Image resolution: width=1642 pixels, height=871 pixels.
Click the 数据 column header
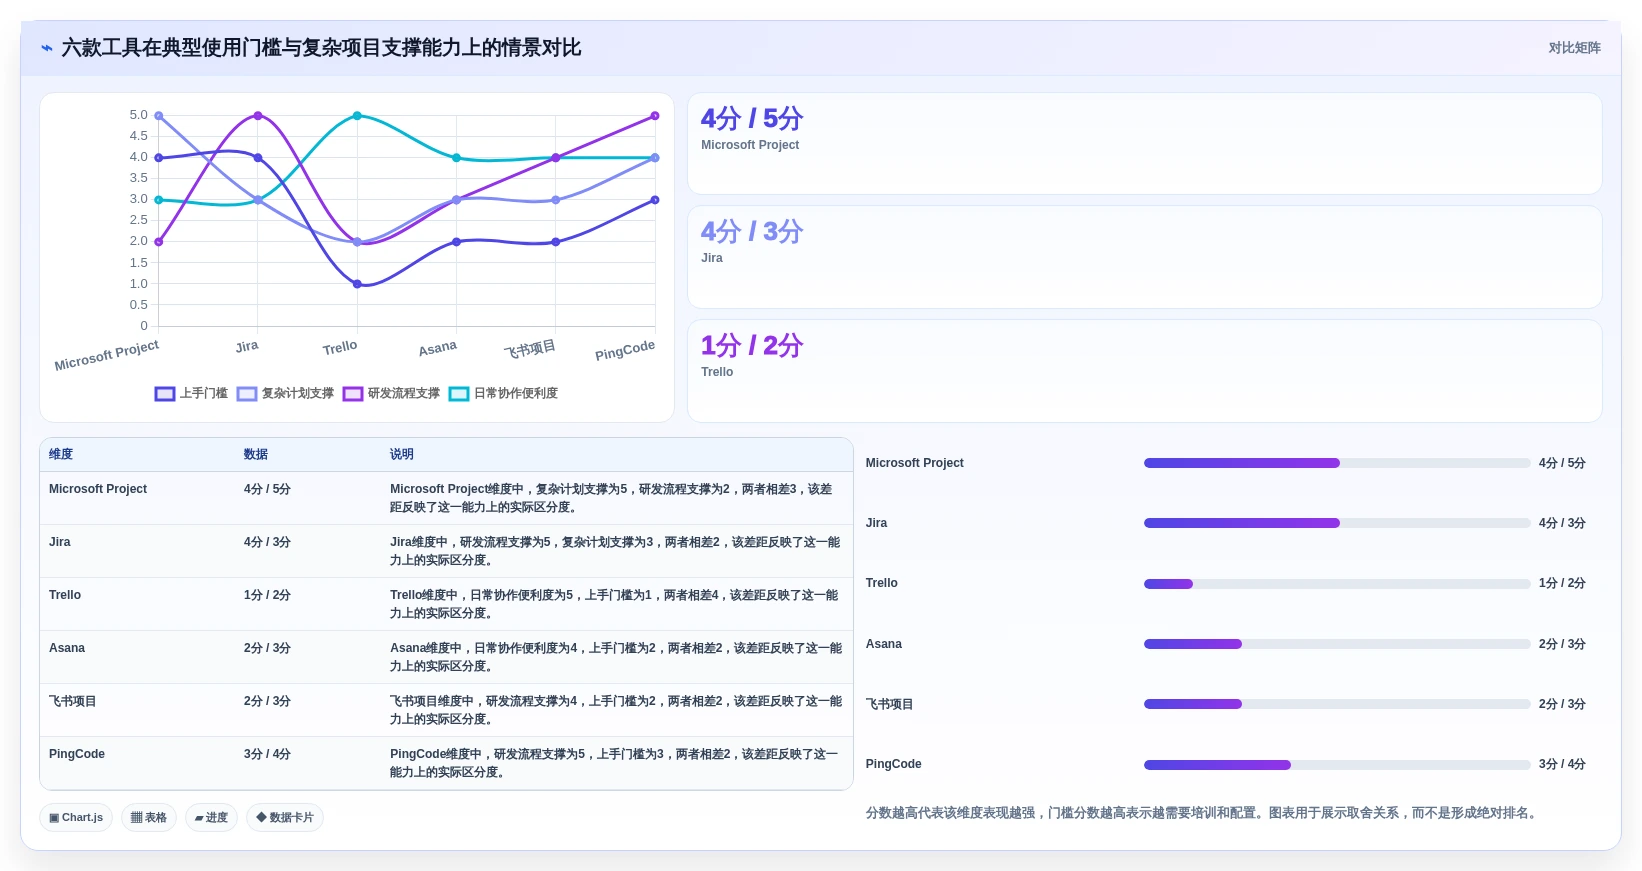(256, 454)
